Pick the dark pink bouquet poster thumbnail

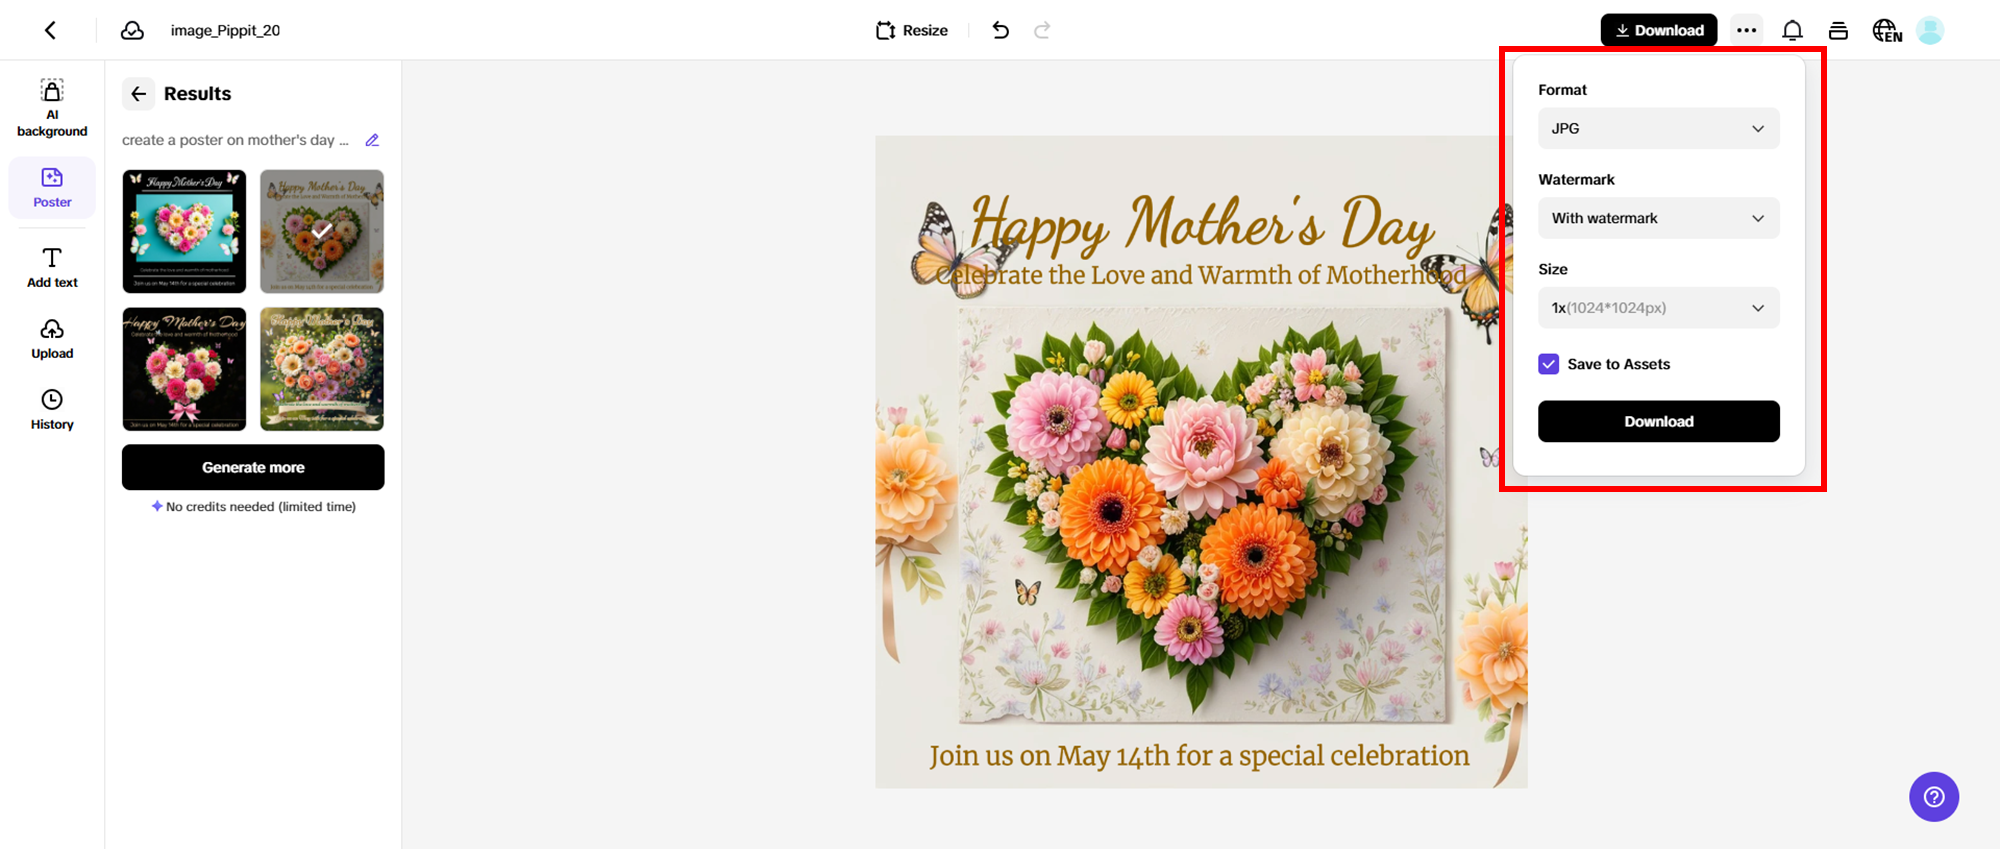click(x=184, y=369)
